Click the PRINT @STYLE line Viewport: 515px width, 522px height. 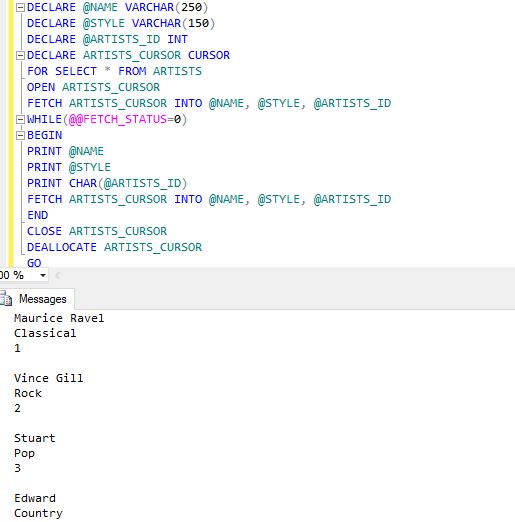(69, 167)
